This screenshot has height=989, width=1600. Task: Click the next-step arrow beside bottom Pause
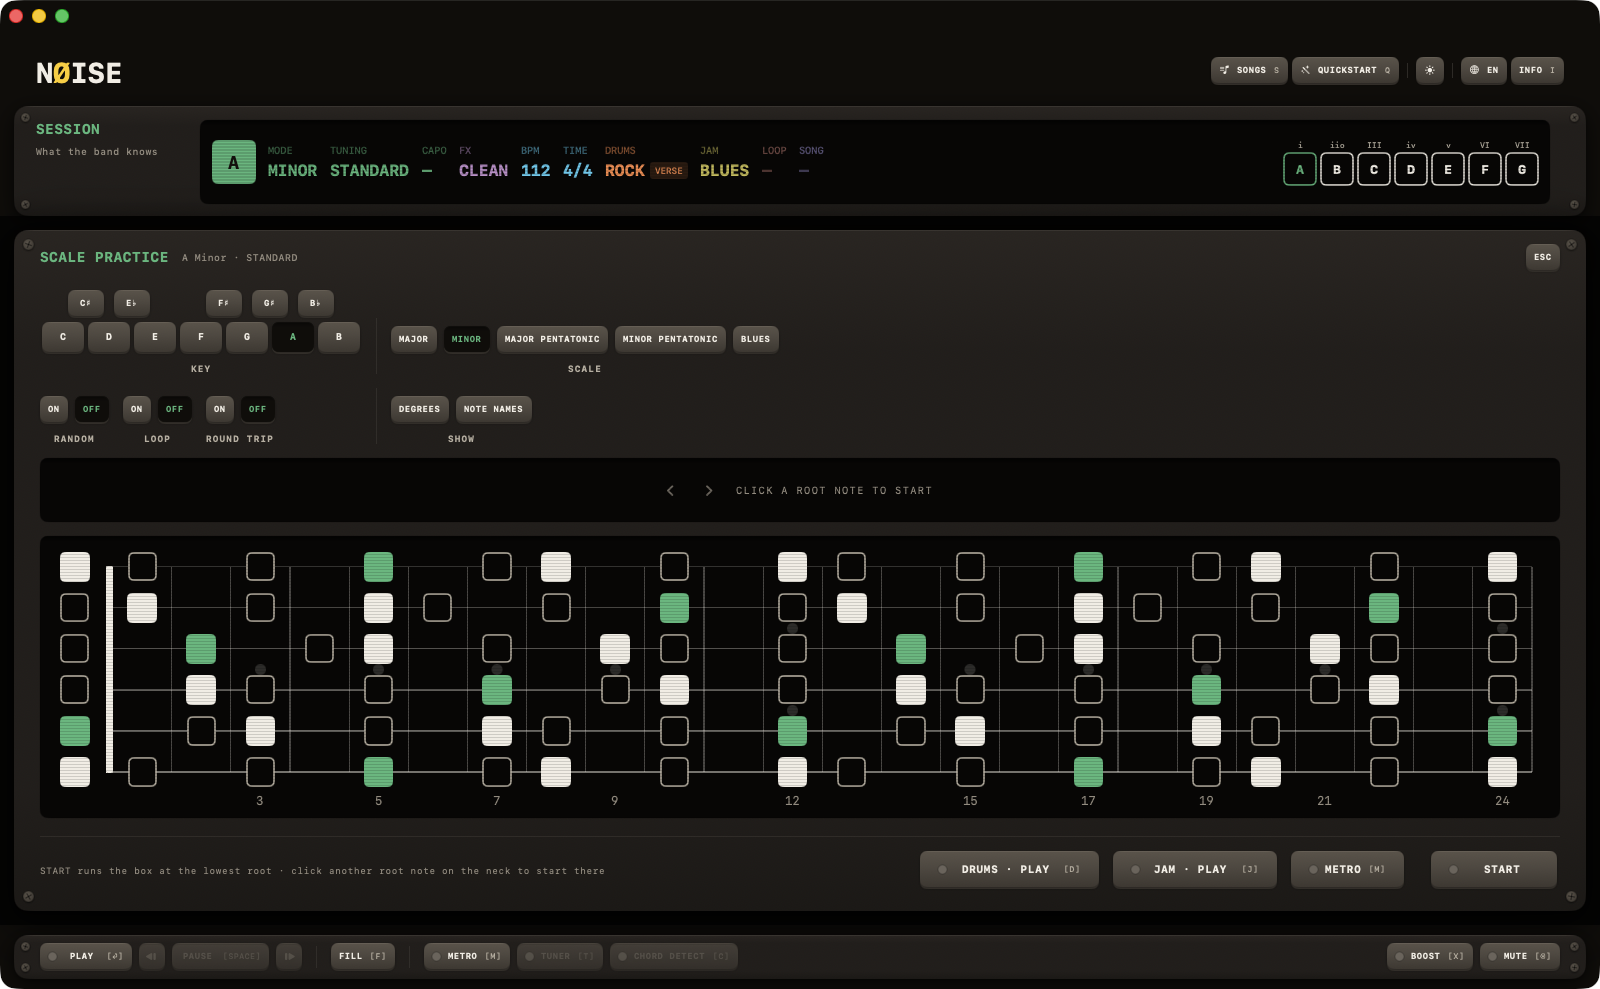pos(289,956)
